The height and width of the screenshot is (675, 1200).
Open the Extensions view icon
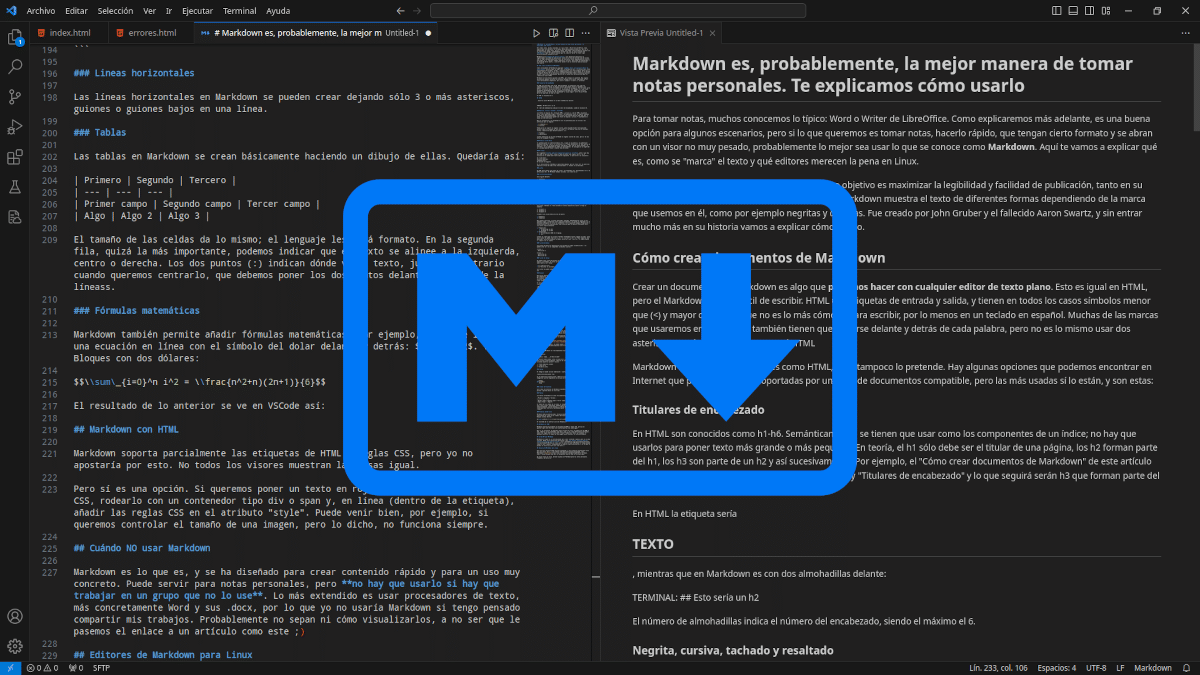pyautogui.click(x=15, y=156)
